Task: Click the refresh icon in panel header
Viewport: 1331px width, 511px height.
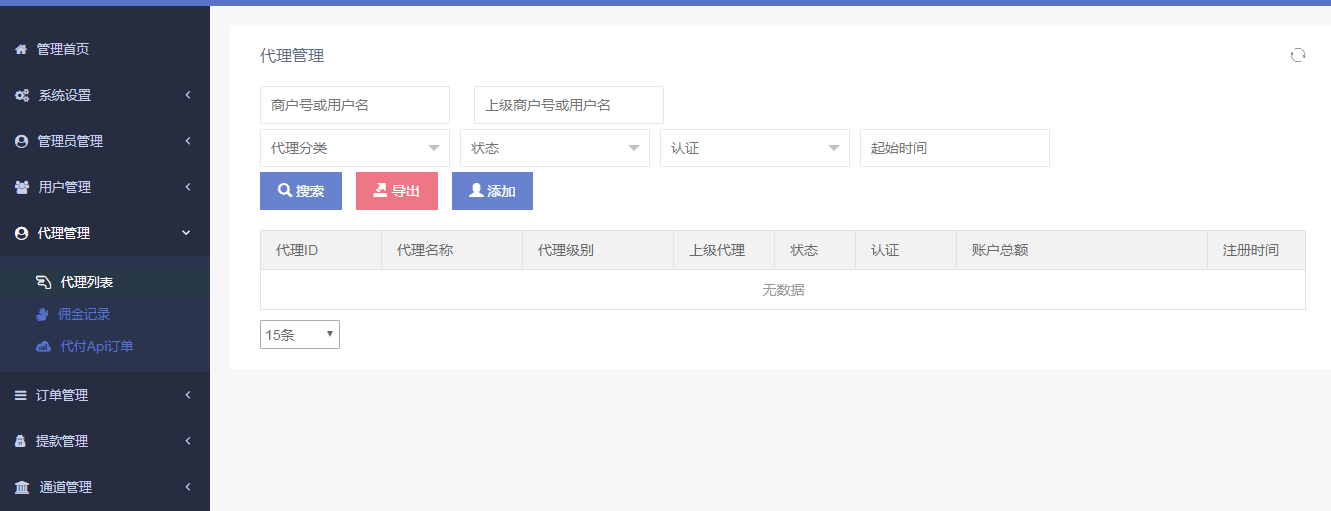Action: [x=1297, y=55]
